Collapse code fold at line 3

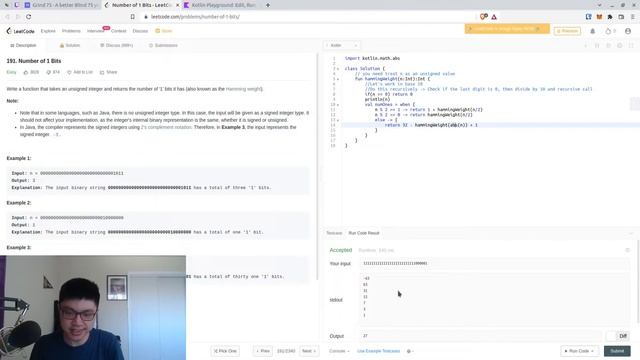[x=338, y=69]
